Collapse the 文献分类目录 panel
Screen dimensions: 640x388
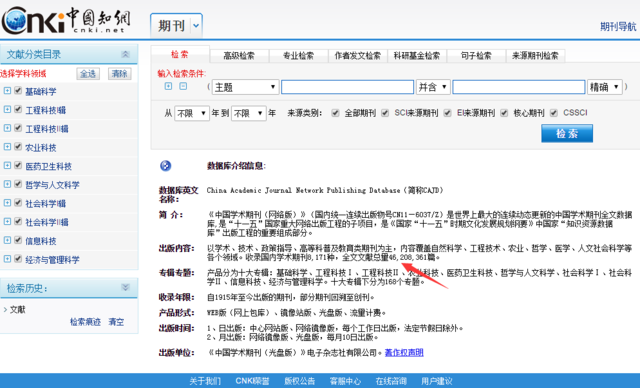(125, 54)
